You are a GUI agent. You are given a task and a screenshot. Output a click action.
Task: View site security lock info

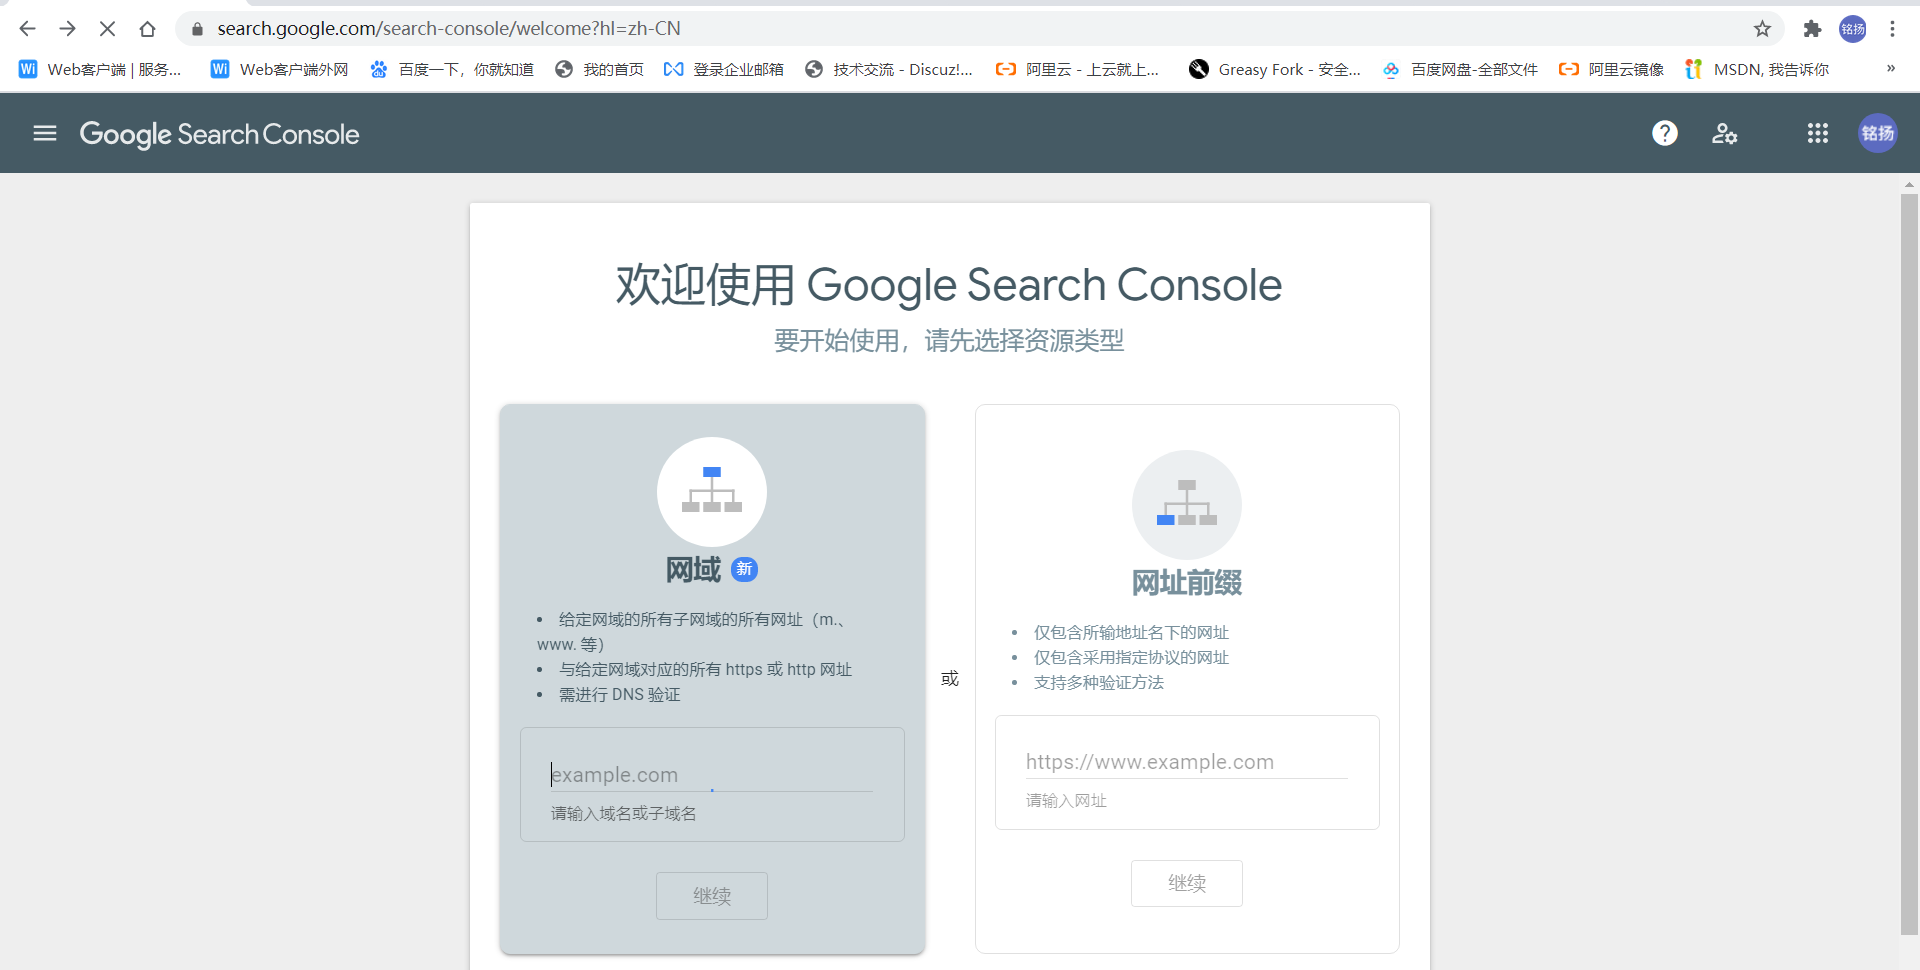[197, 29]
